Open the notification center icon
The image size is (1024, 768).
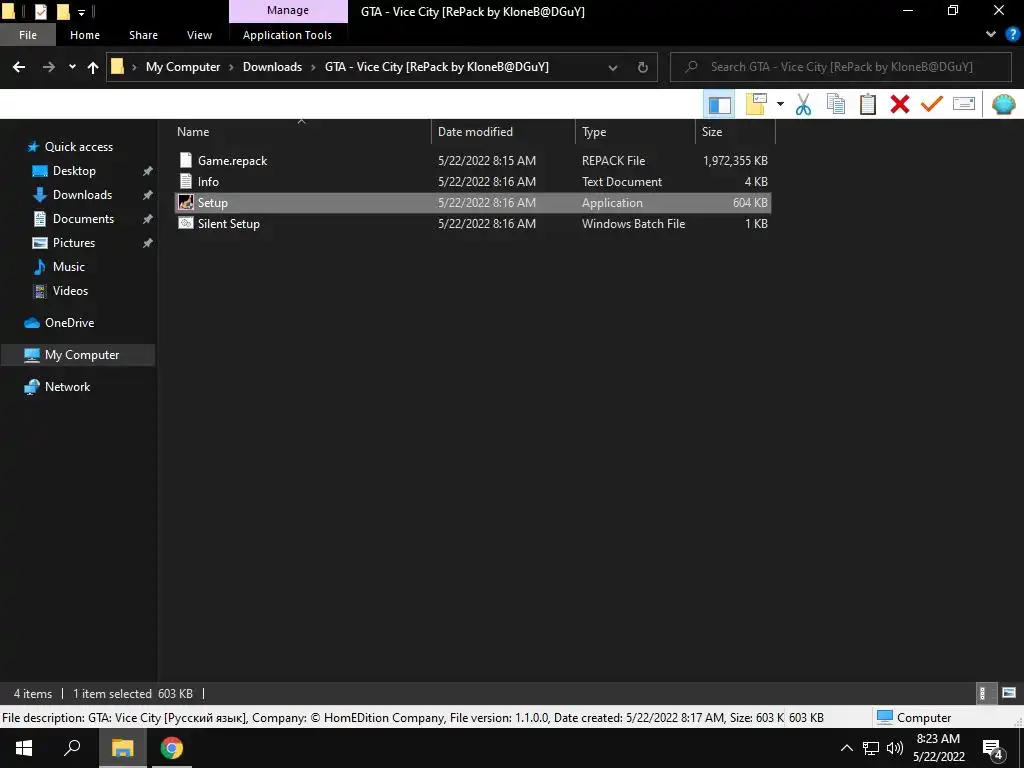(993, 750)
